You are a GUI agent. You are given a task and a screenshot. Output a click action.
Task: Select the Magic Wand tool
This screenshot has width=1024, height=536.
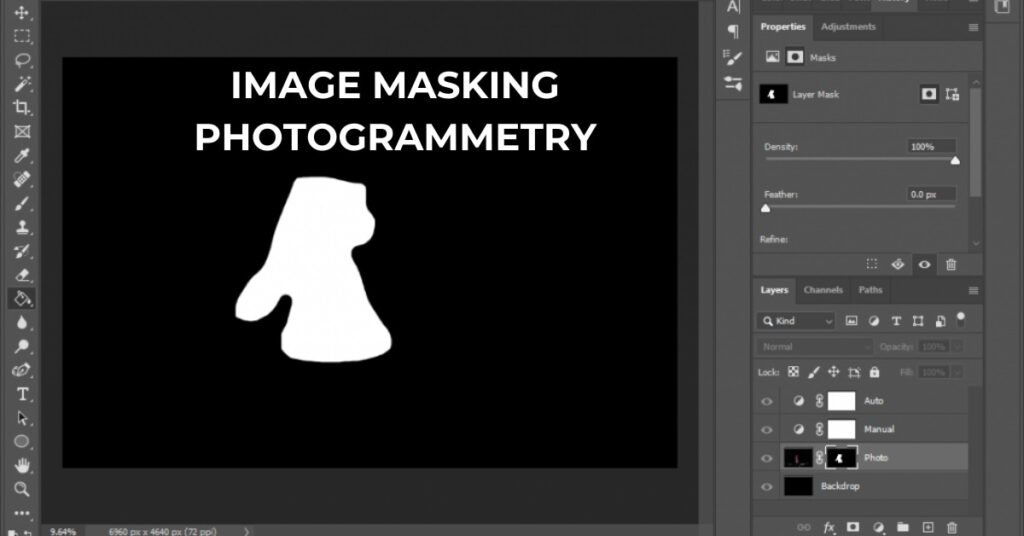(22, 84)
